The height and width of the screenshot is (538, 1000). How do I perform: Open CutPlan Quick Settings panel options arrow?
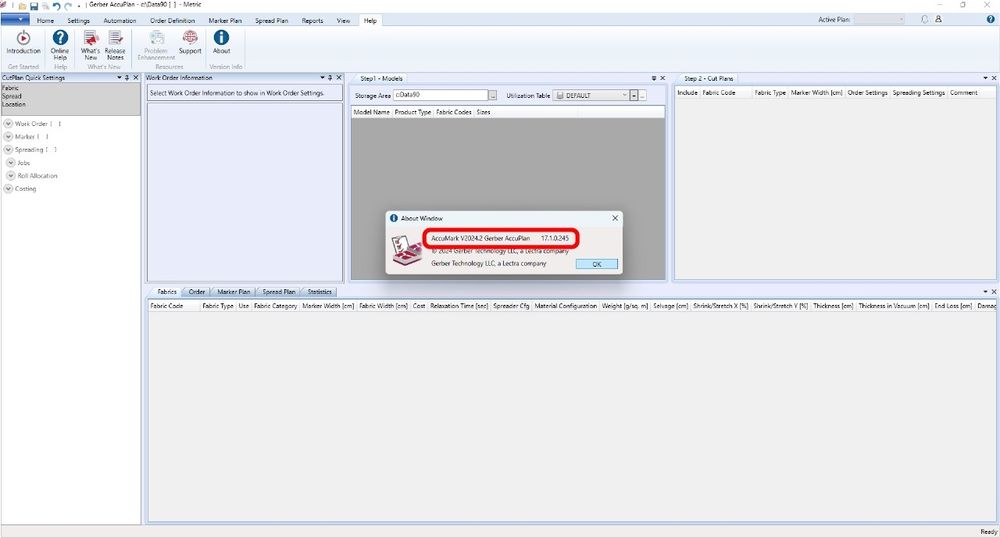click(119, 78)
